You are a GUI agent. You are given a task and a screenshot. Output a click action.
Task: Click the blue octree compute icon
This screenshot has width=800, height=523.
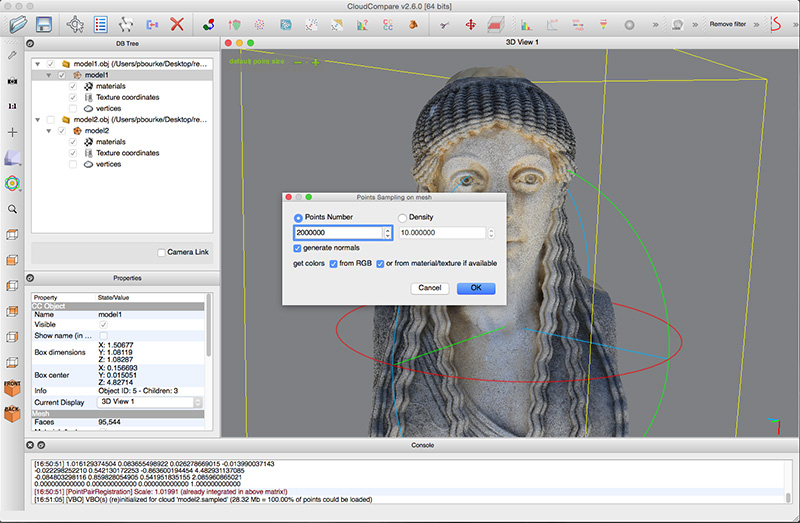(x=286, y=24)
